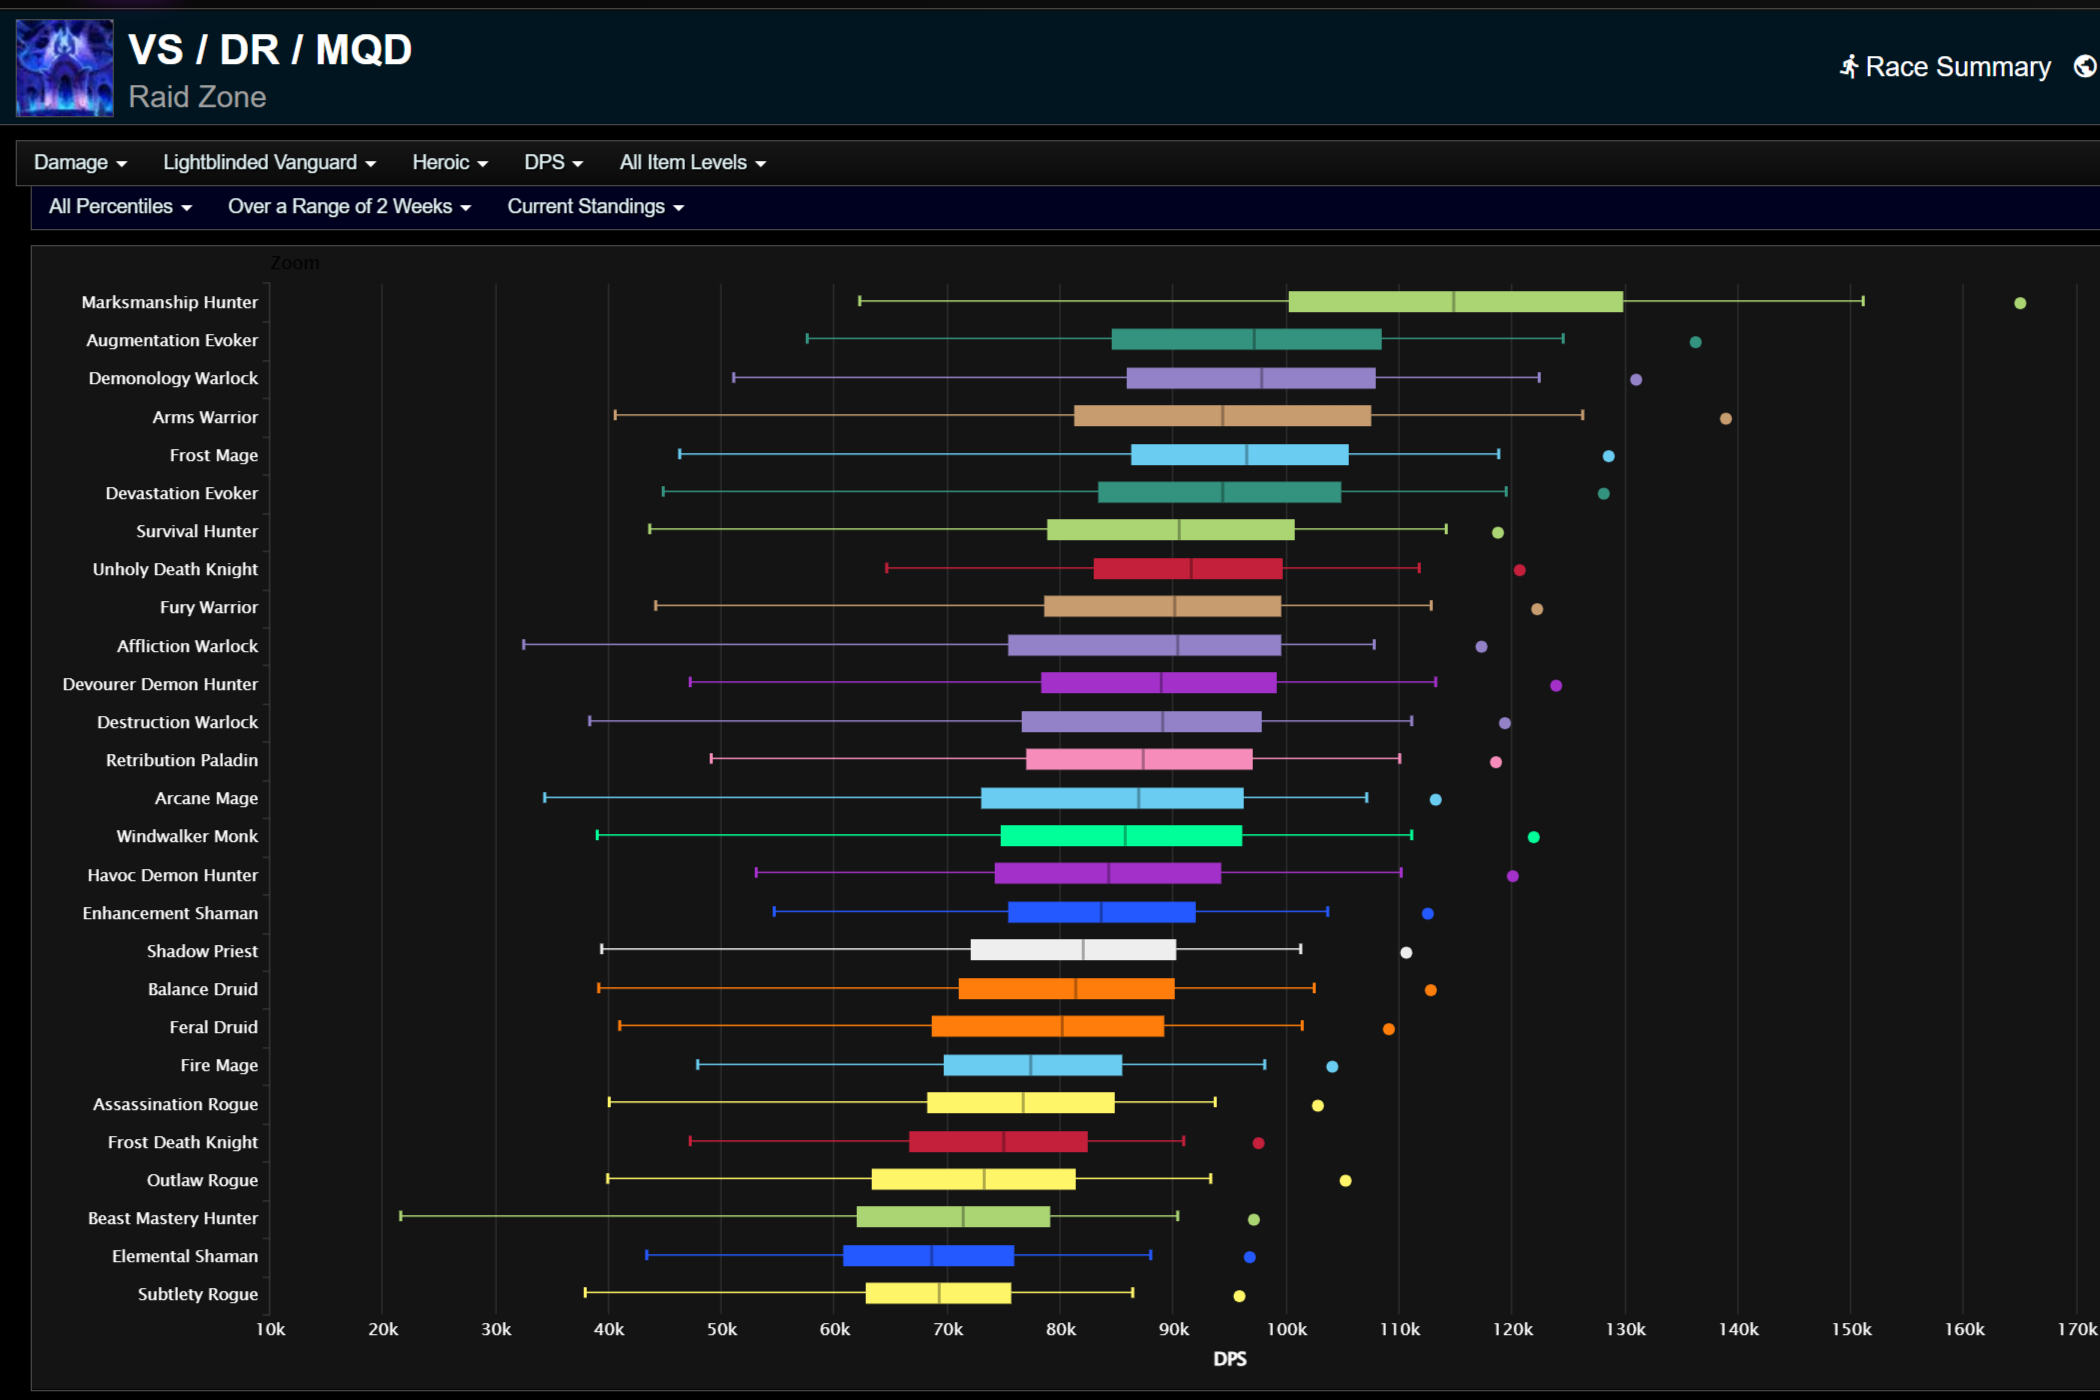2100x1400 pixels.
Task: Open the Race Summary link
Action: (x=1957, y=67)
